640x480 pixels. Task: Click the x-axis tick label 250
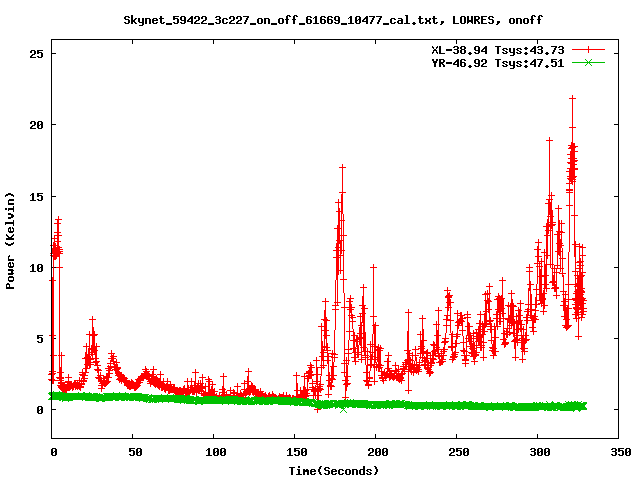(458, 452)
